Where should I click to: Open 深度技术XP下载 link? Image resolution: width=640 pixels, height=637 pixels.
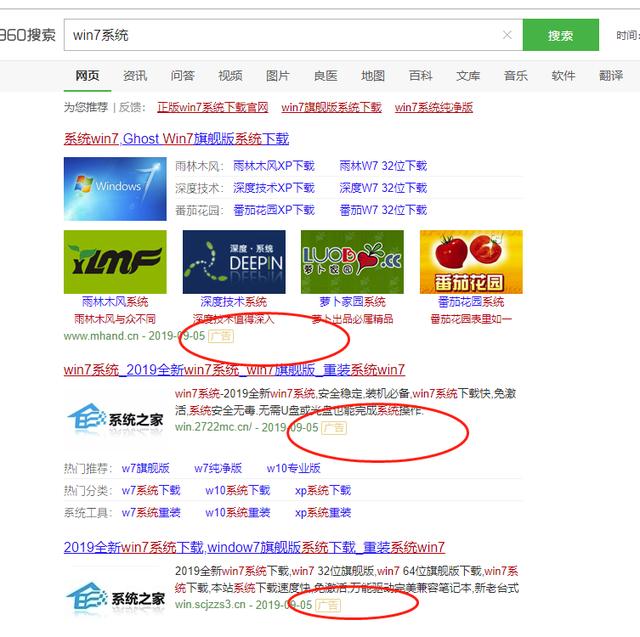point(274,188)
